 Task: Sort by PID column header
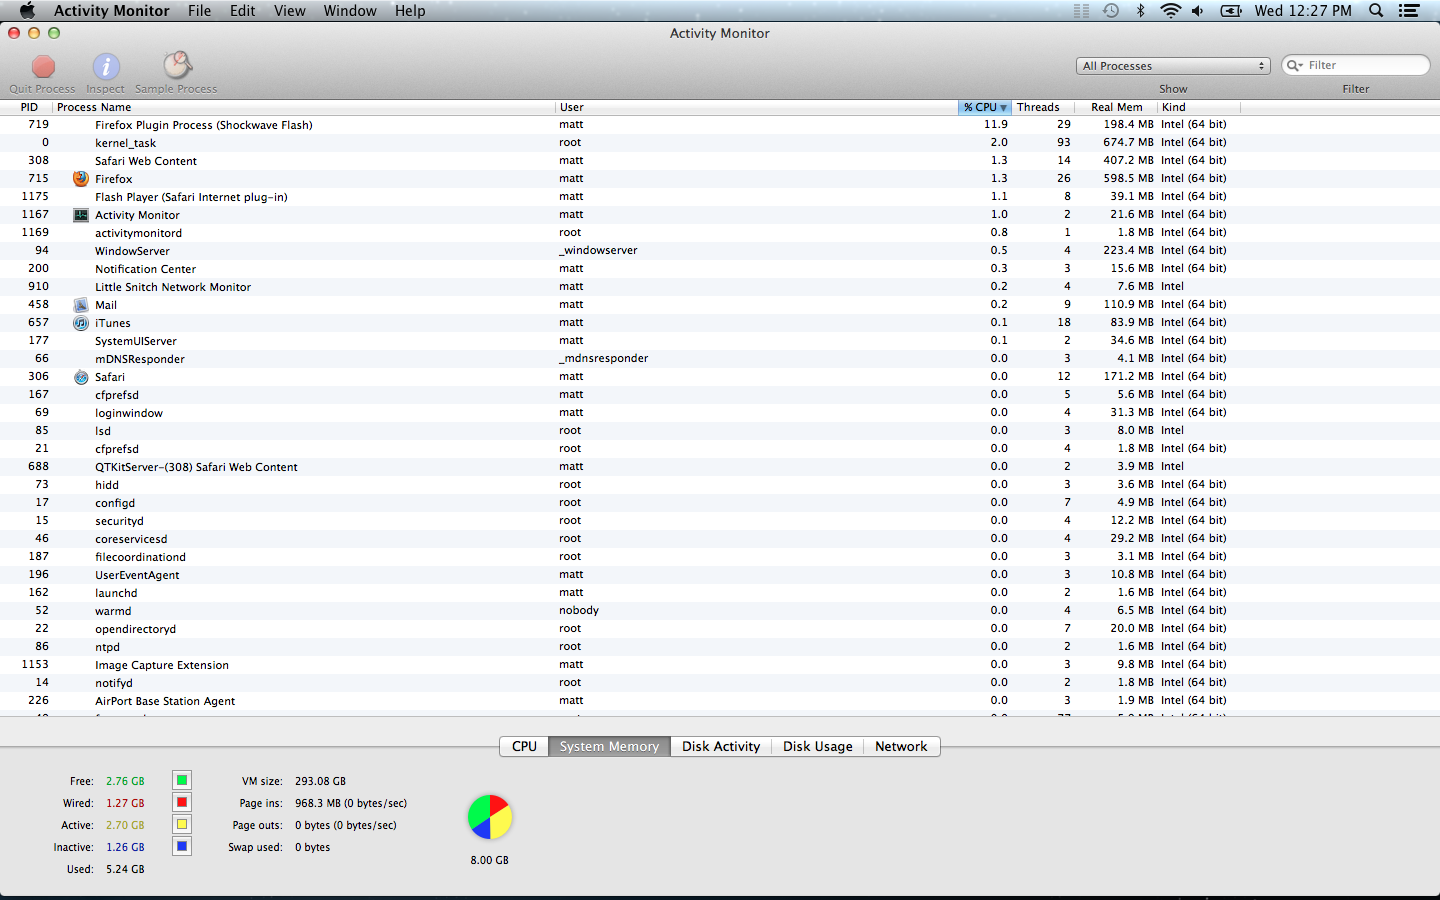click(29, 107)
